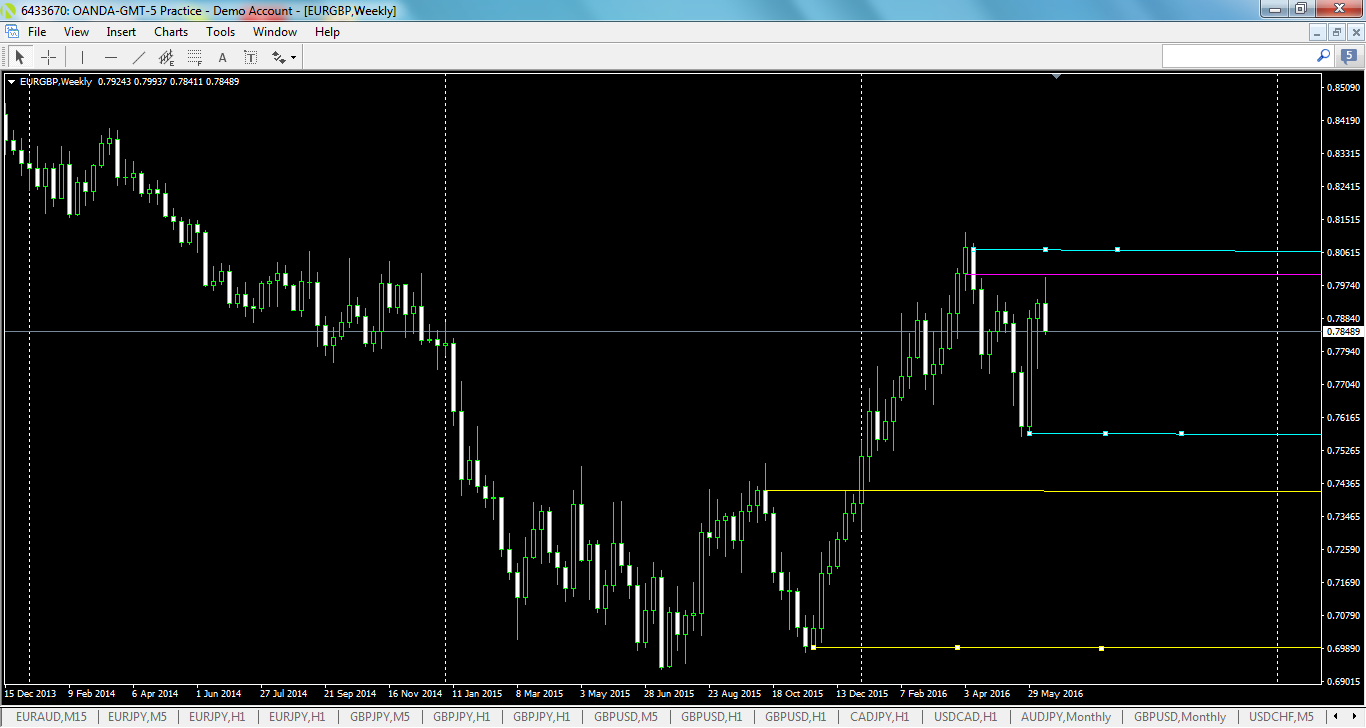This screenshot has width=1366, height=728.
Task: Select the Equidistant Channel tool
Action: coord(166,57)
